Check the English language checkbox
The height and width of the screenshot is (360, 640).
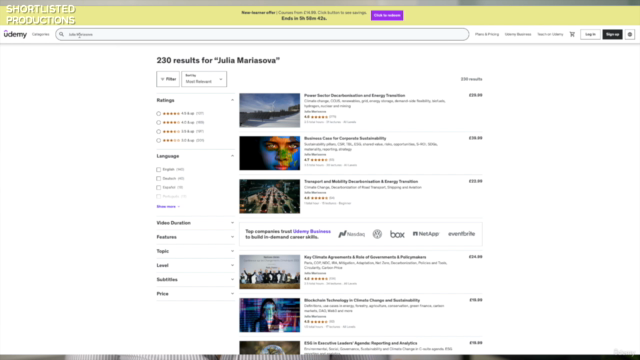click(x=159, y=169)
